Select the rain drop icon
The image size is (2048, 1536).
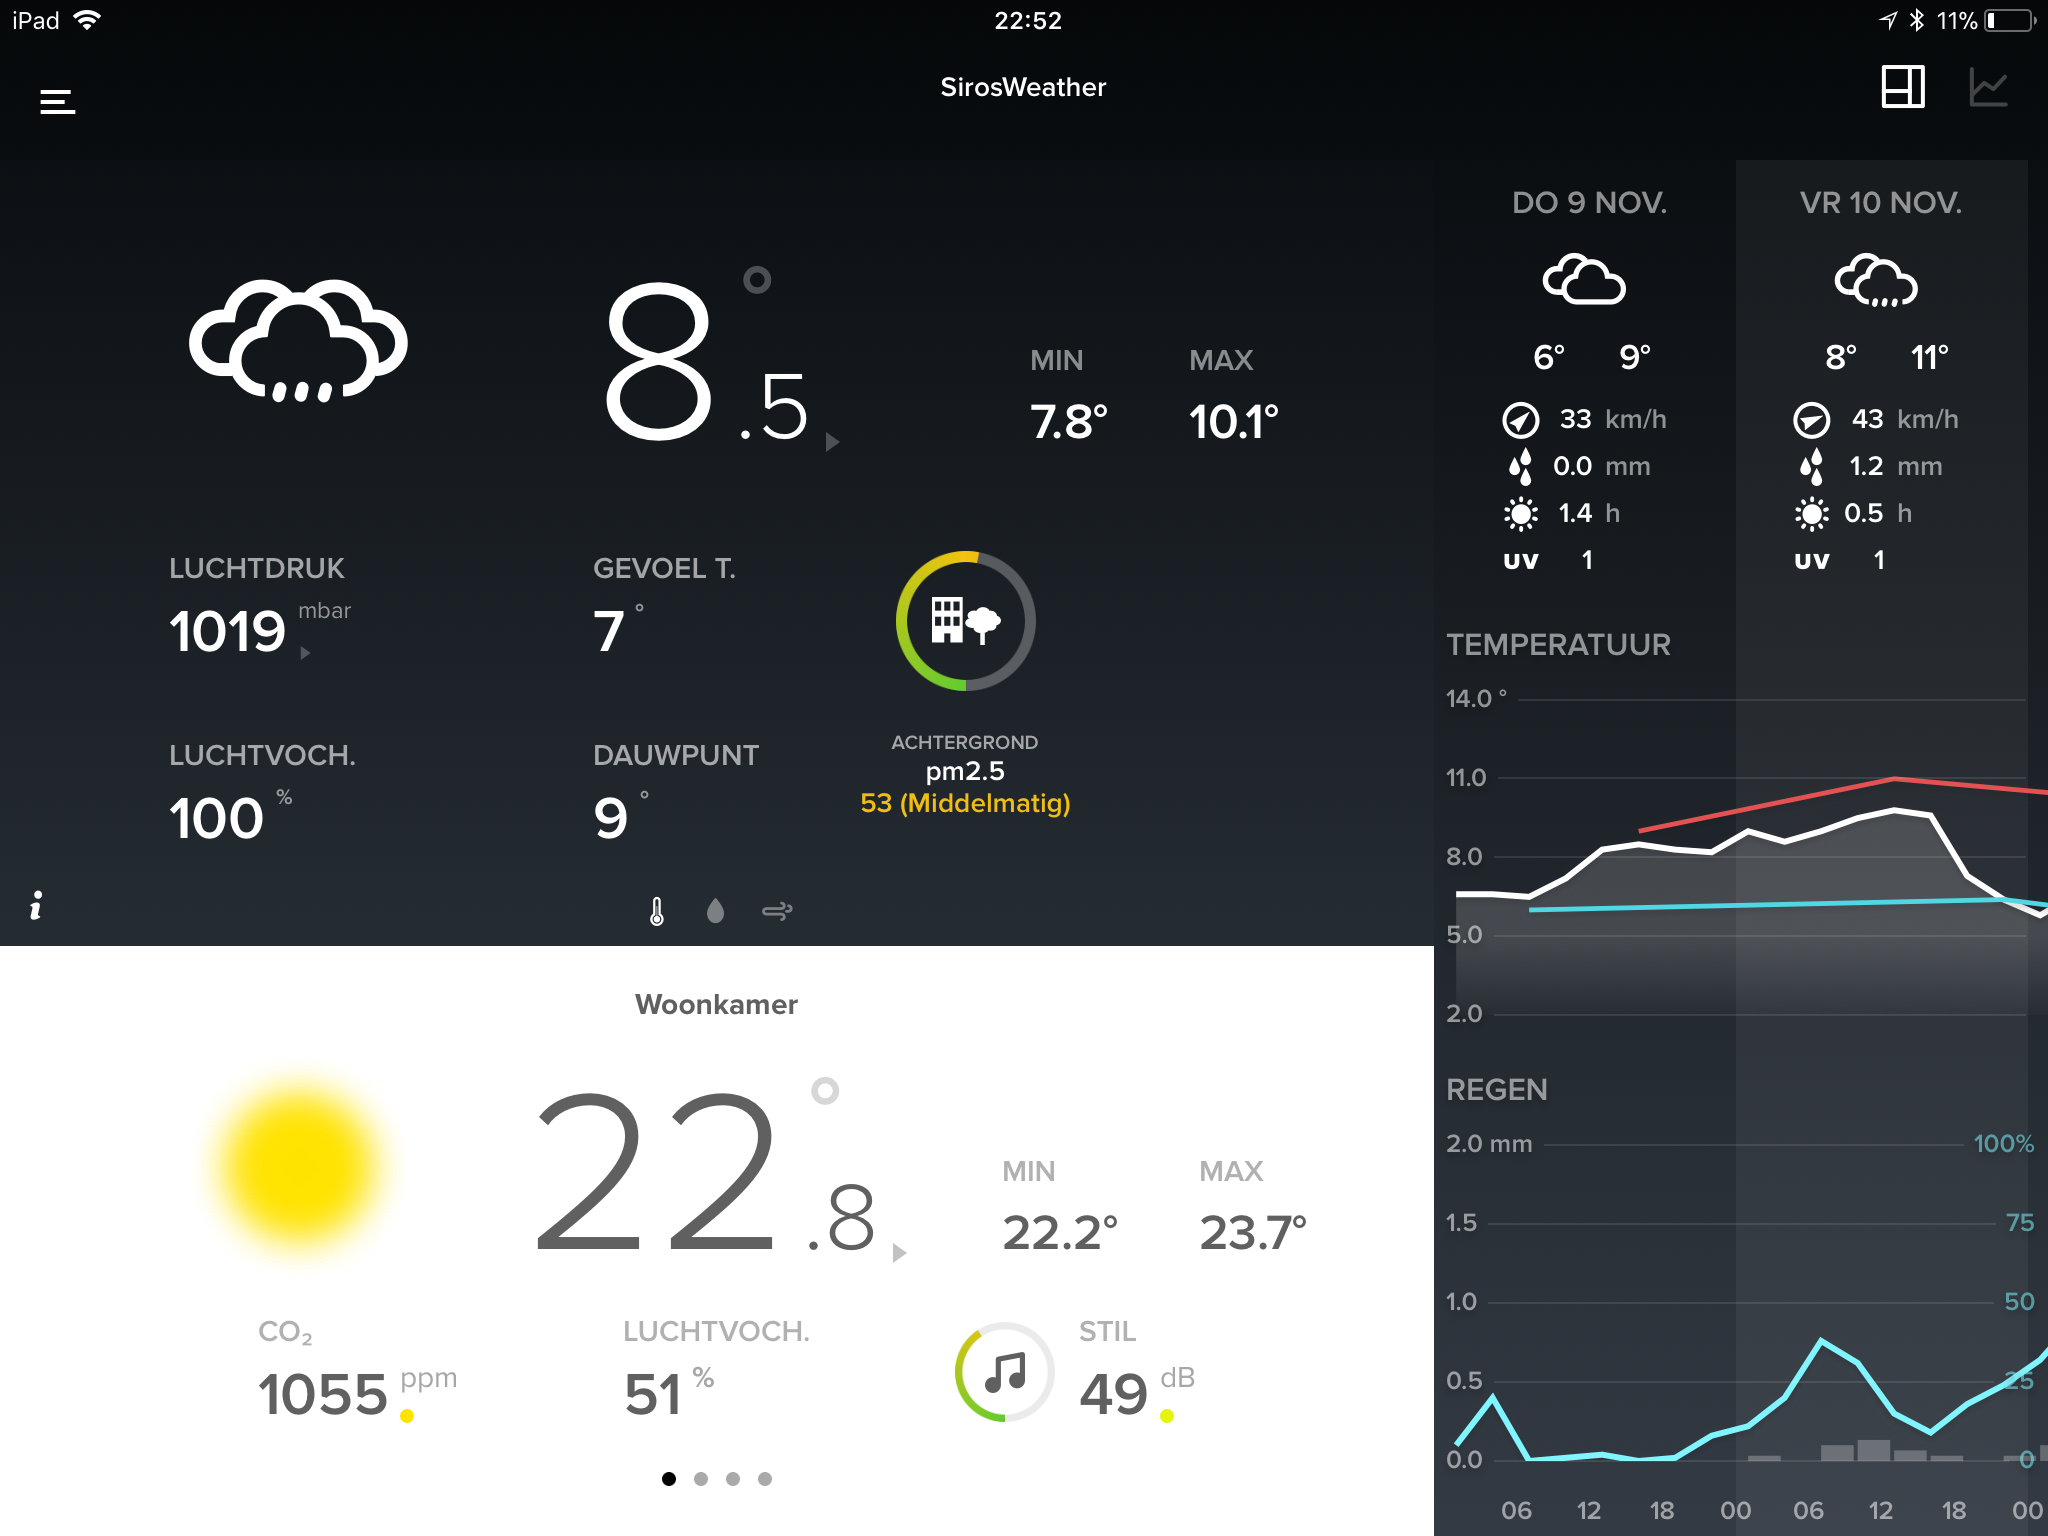point(715,911)
